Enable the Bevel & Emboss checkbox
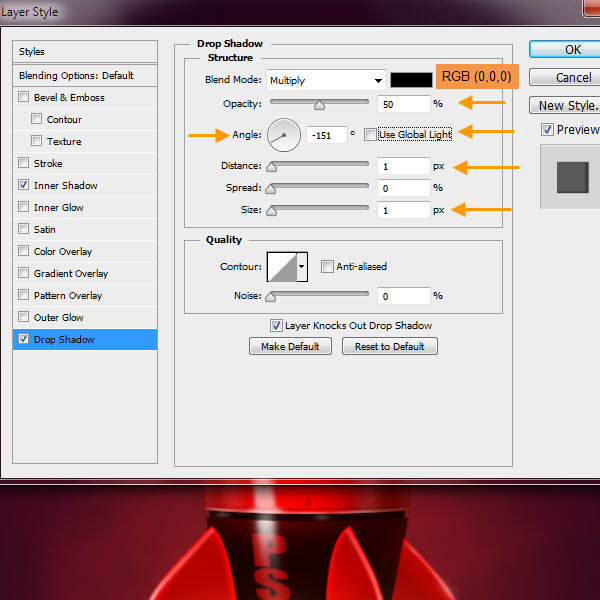The height and width of the screenshot is (600, 600). coord(24,98)
